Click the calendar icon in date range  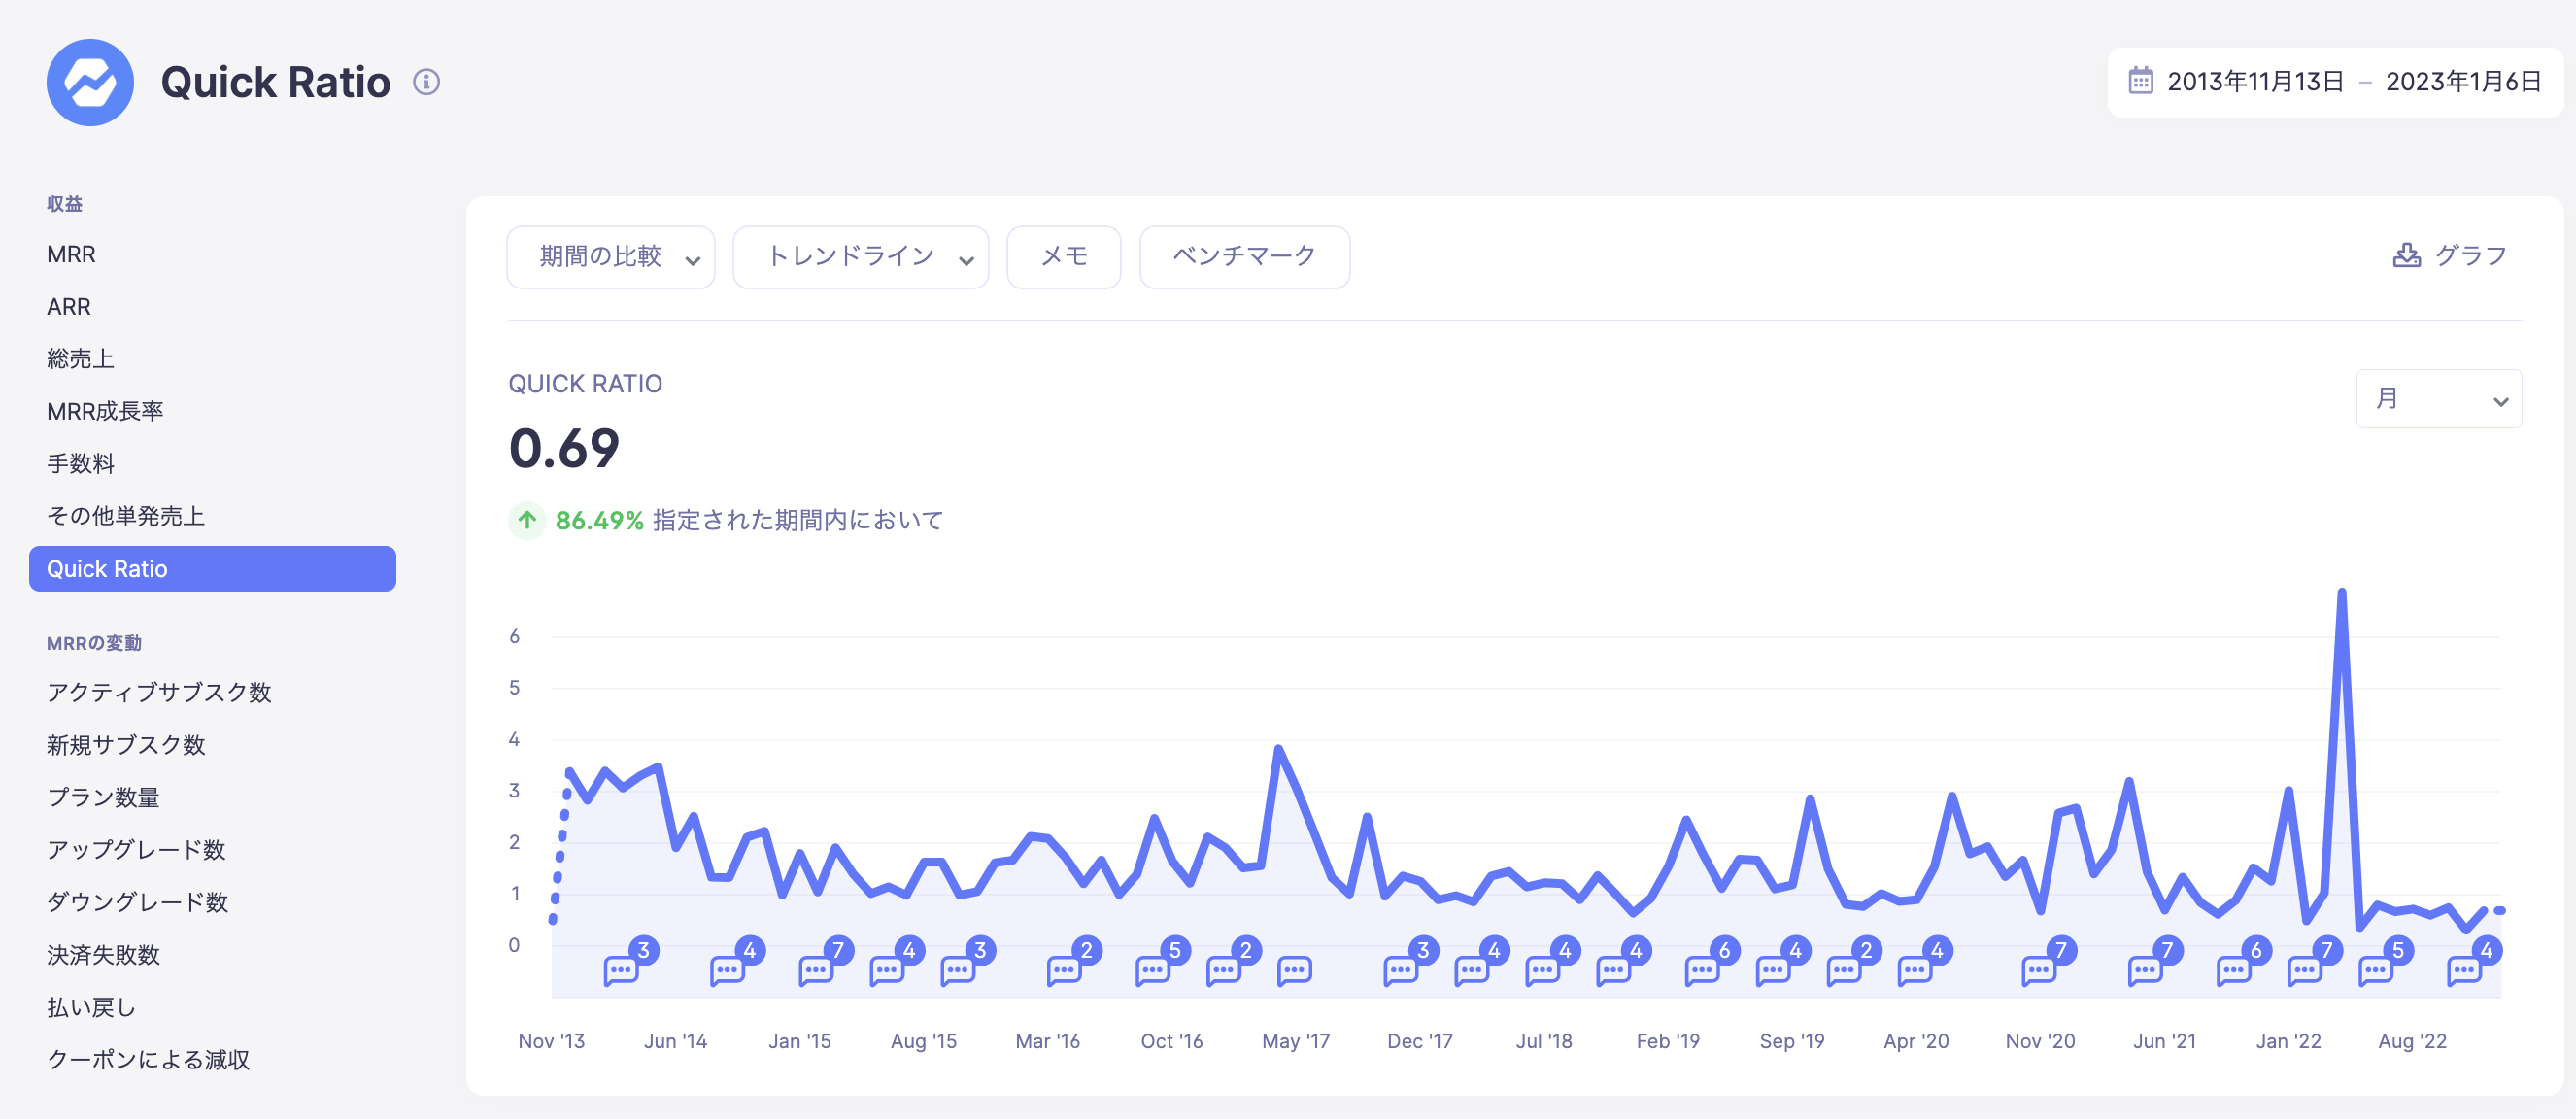click(x=2140, y=81)
